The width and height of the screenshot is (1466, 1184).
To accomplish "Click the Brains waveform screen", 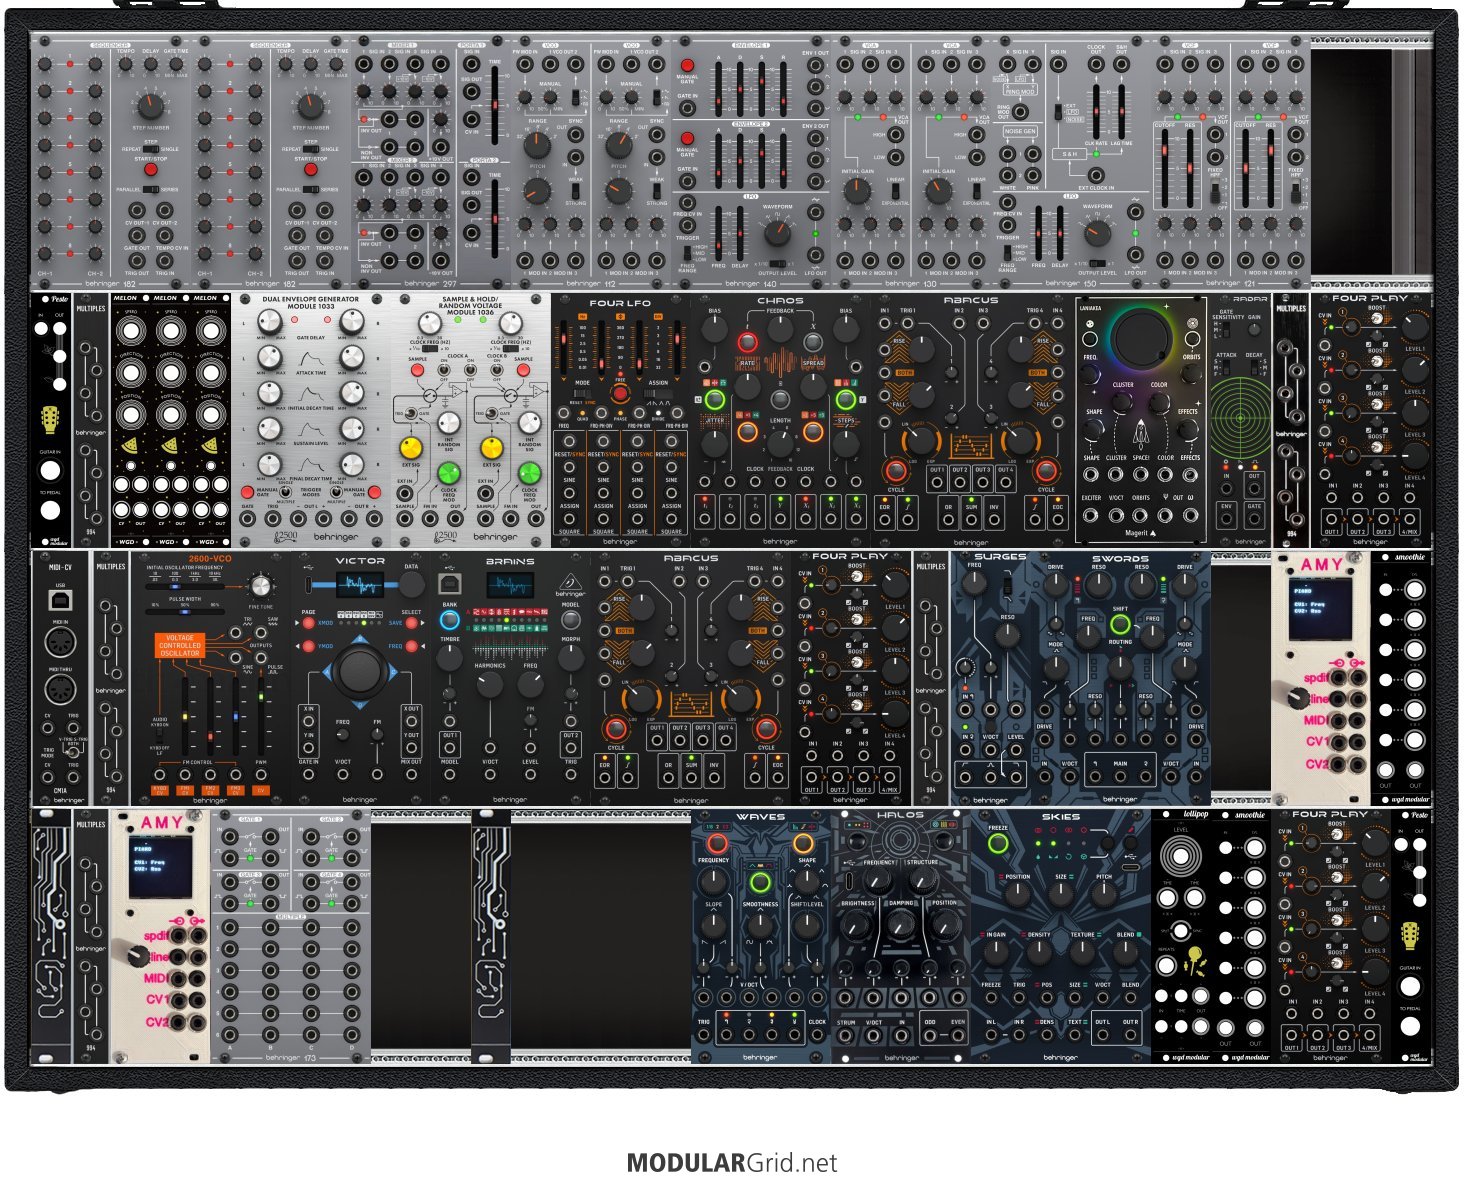I will (511, 584).
